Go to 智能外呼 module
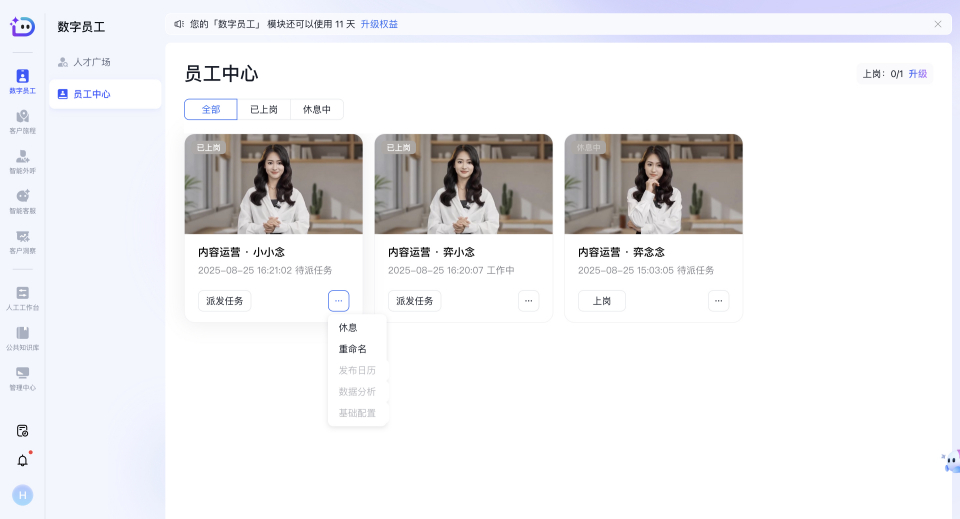 click(x=22, y=161)
